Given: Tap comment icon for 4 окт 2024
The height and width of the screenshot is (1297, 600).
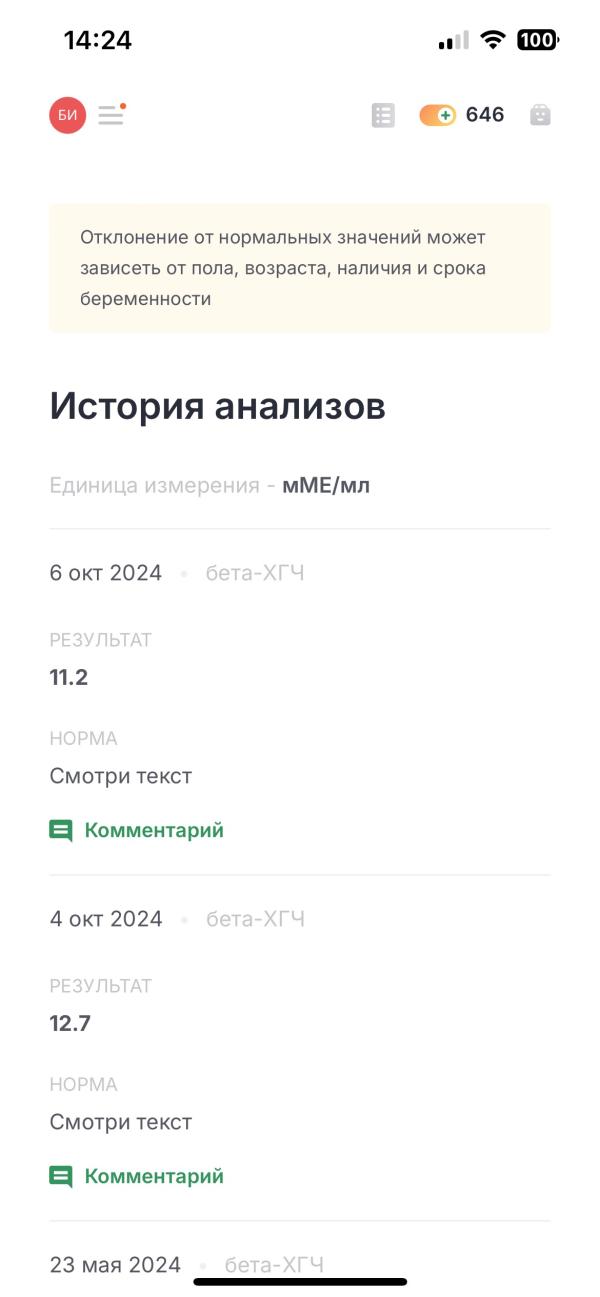Looking at the screenshot, I should click(61, 1177).
